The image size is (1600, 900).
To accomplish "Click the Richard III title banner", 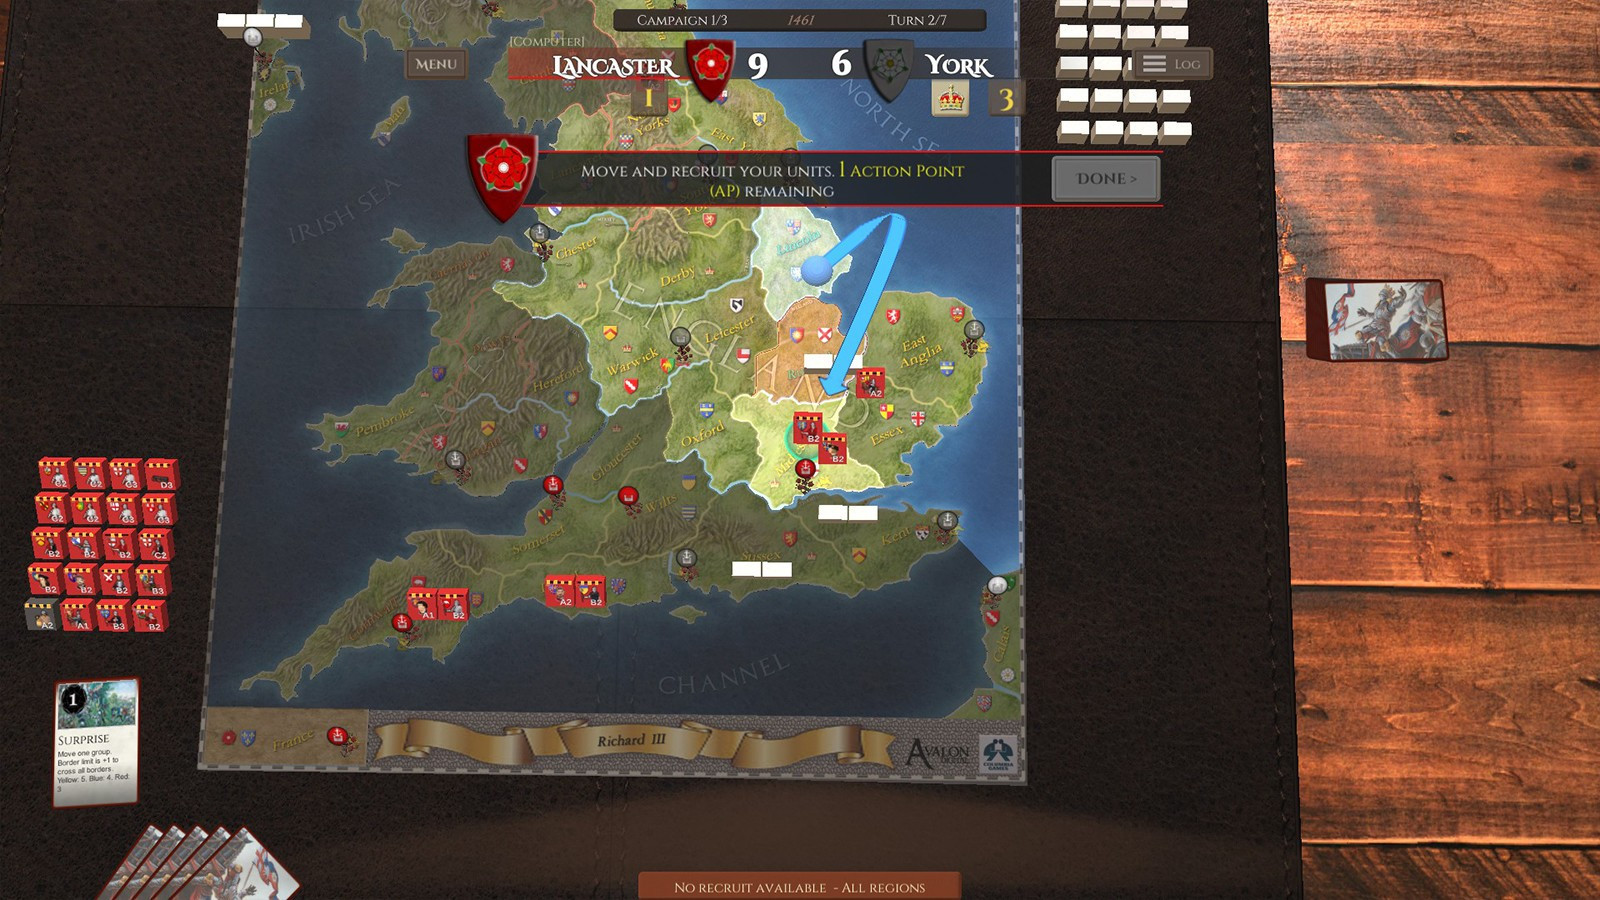I will [x=631, y=741].
